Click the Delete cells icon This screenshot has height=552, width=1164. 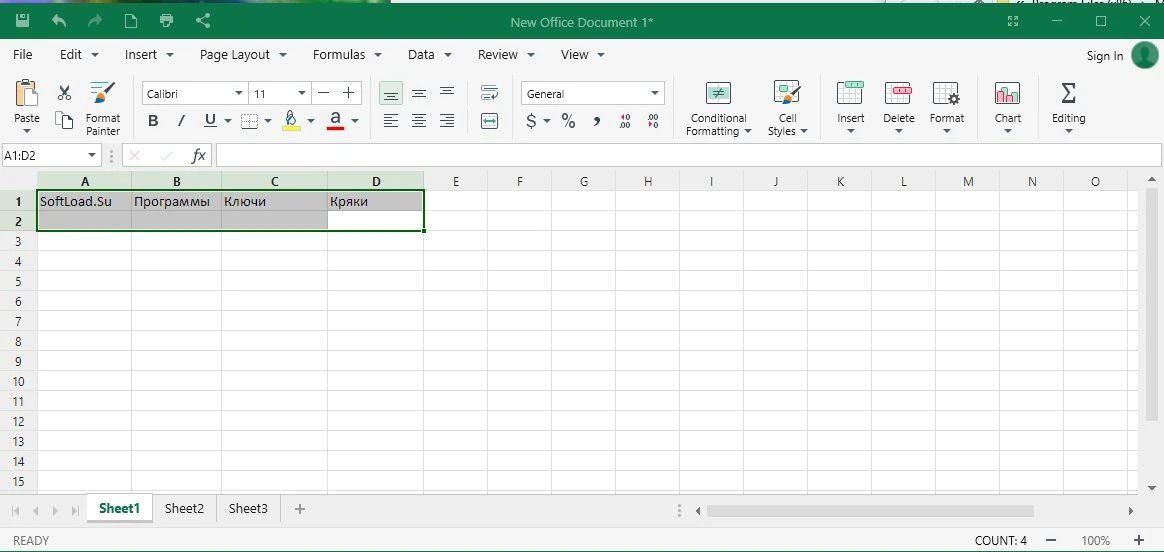click(x=898, y=93)
